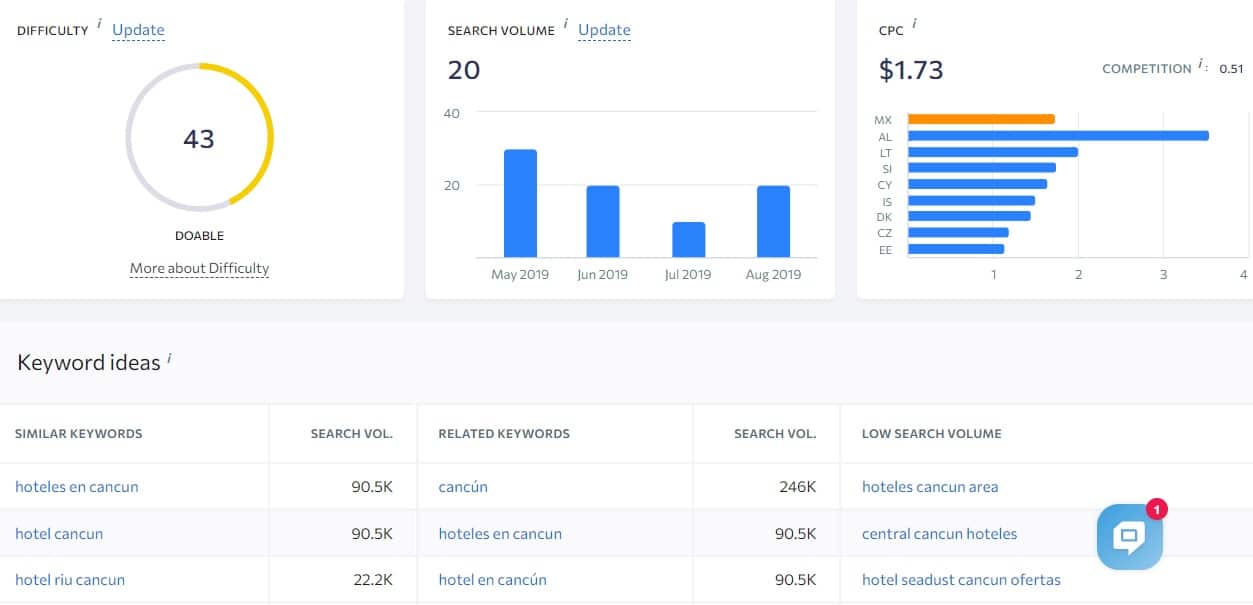
Task: Click the info icon beside Difficulty
Action: pos(99,24)
